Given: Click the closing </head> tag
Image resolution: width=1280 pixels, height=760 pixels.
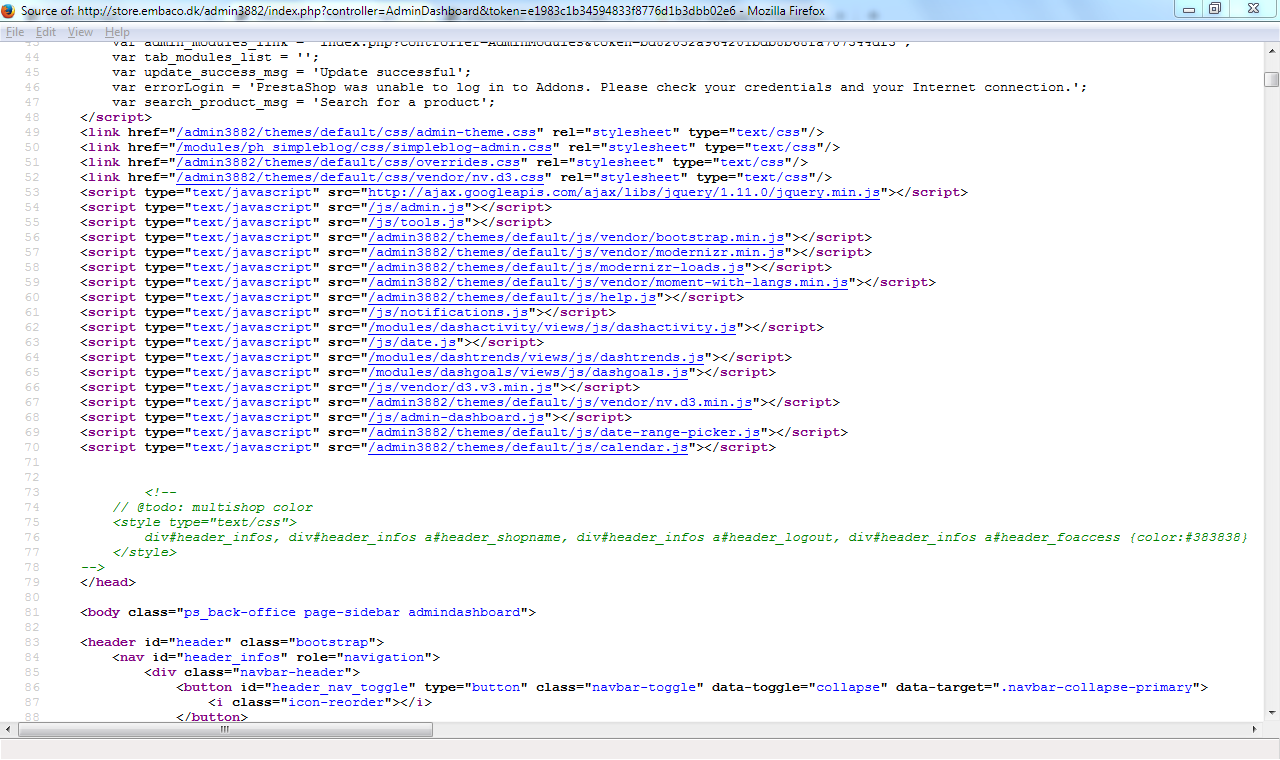Looking at the screenshot, I should pos(108,582).
